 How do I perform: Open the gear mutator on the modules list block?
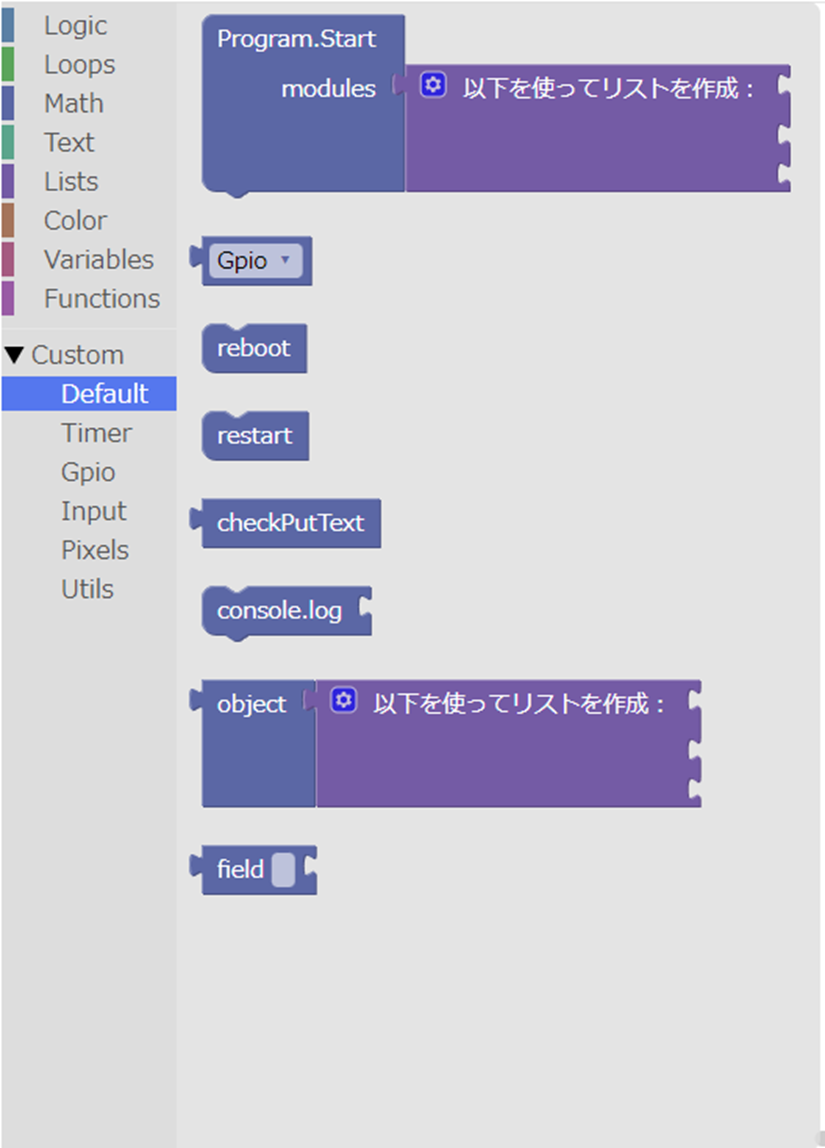433,86
